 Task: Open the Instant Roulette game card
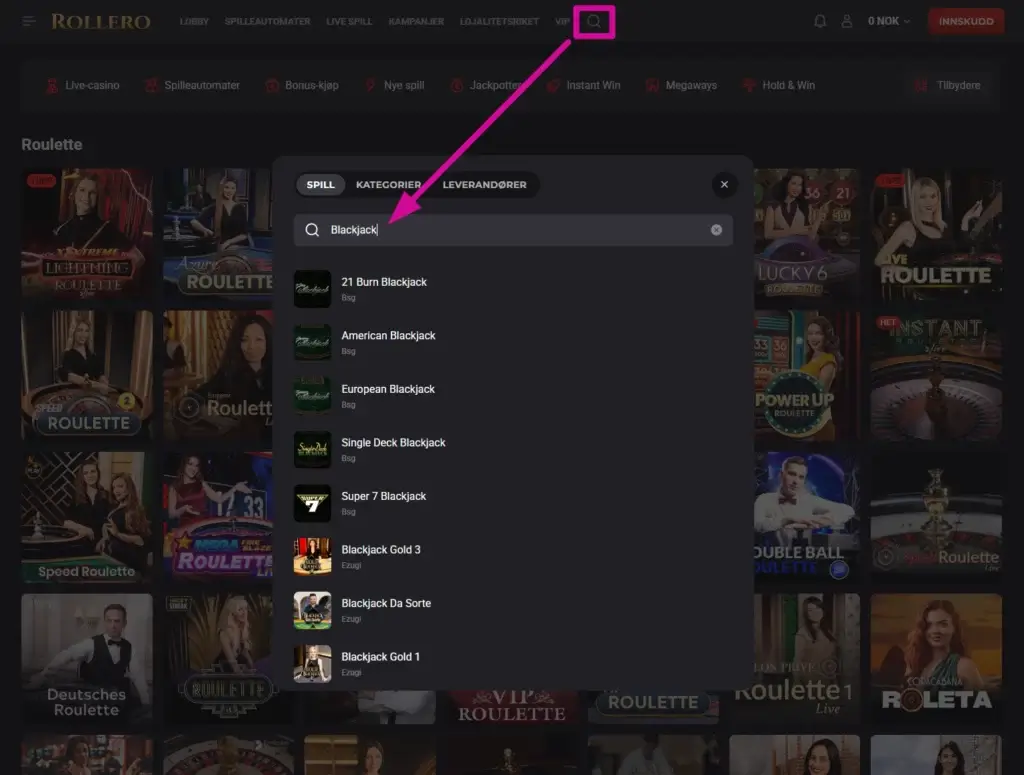pyautogui.click(x=936, y=375)
